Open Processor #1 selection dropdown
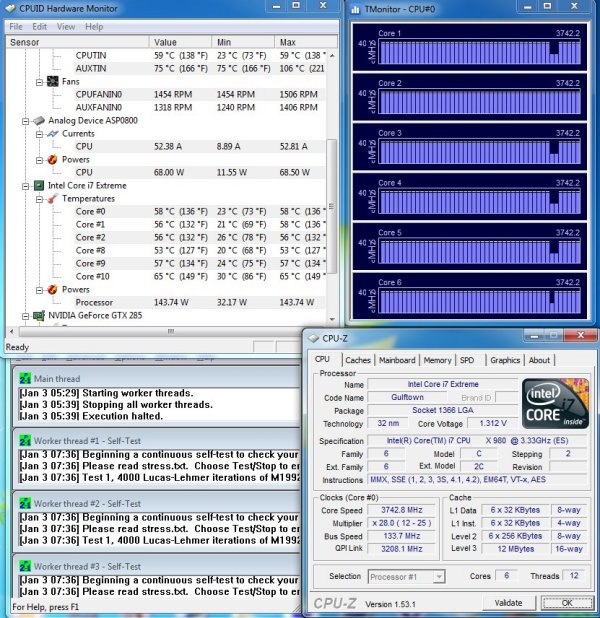 tap(406, 577)
